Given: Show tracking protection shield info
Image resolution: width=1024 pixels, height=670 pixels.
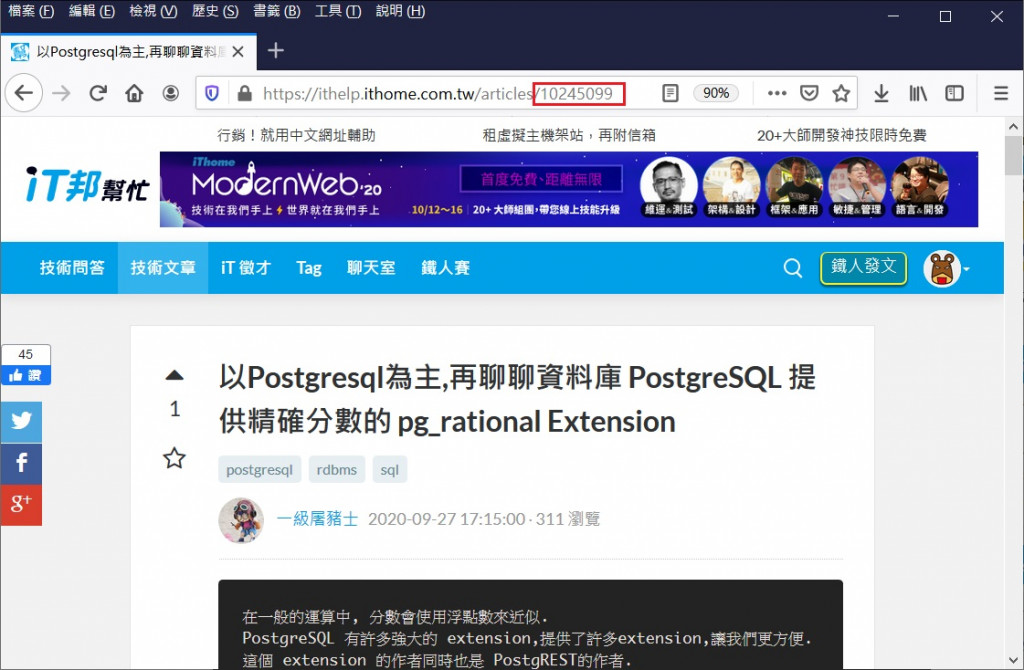Looking at the screenshot, I should [x=212, y=93].
